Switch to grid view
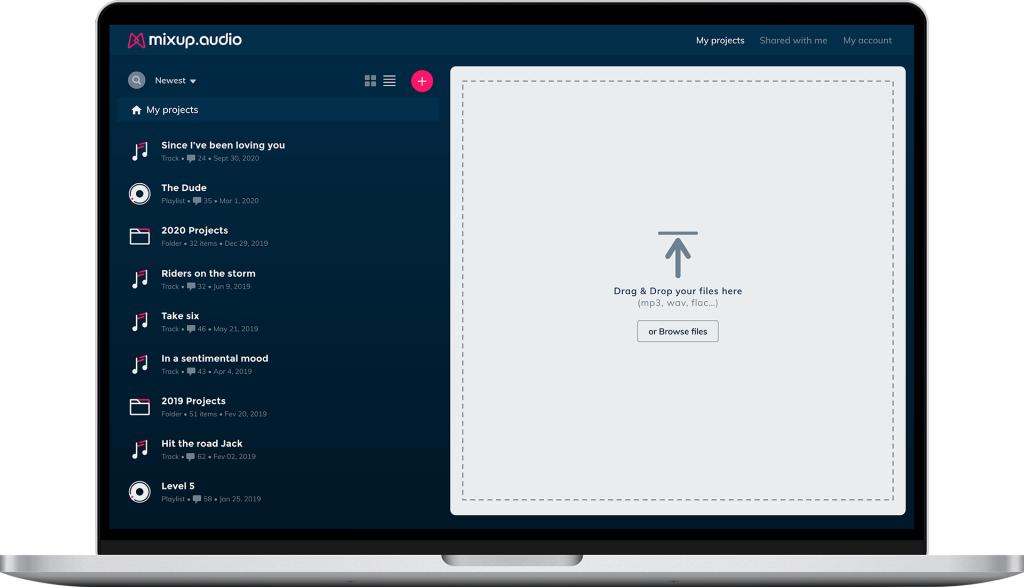The width and height of the screenshot is (1024, 587). [x=370, y=80]
